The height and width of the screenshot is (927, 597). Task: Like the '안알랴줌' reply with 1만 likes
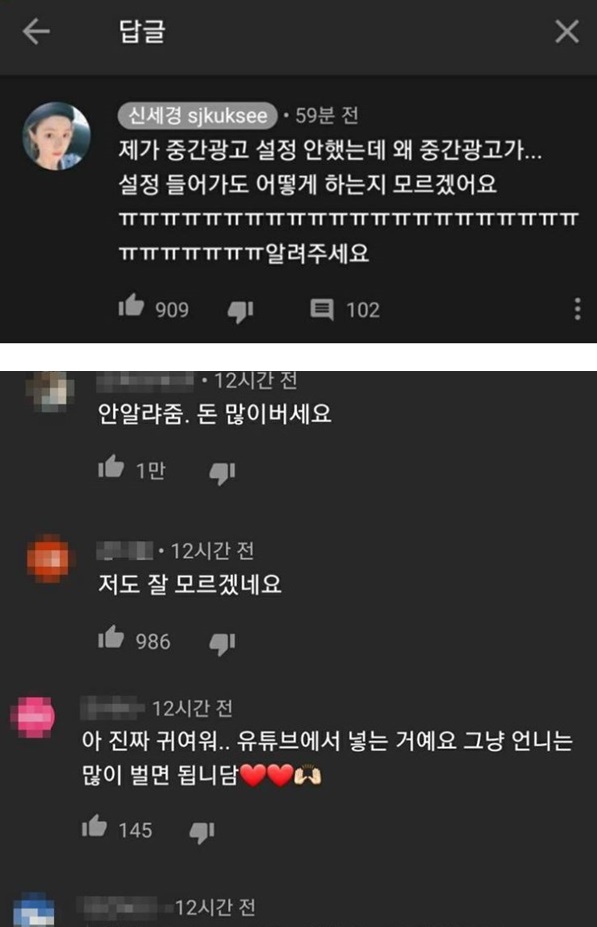111,466
